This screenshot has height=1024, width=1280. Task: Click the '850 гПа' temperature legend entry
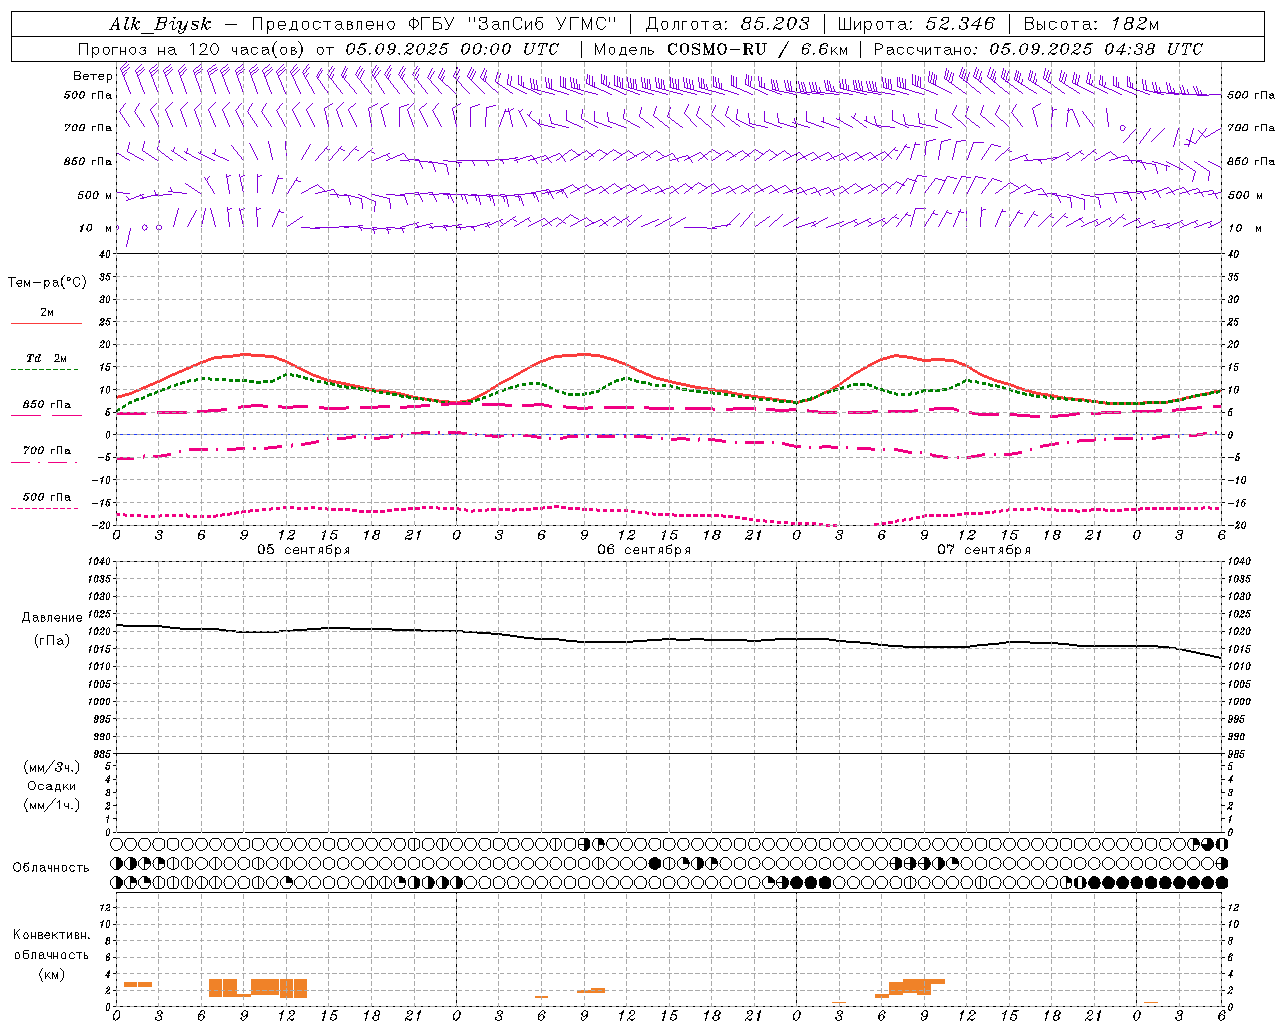(x=46, y=405)
